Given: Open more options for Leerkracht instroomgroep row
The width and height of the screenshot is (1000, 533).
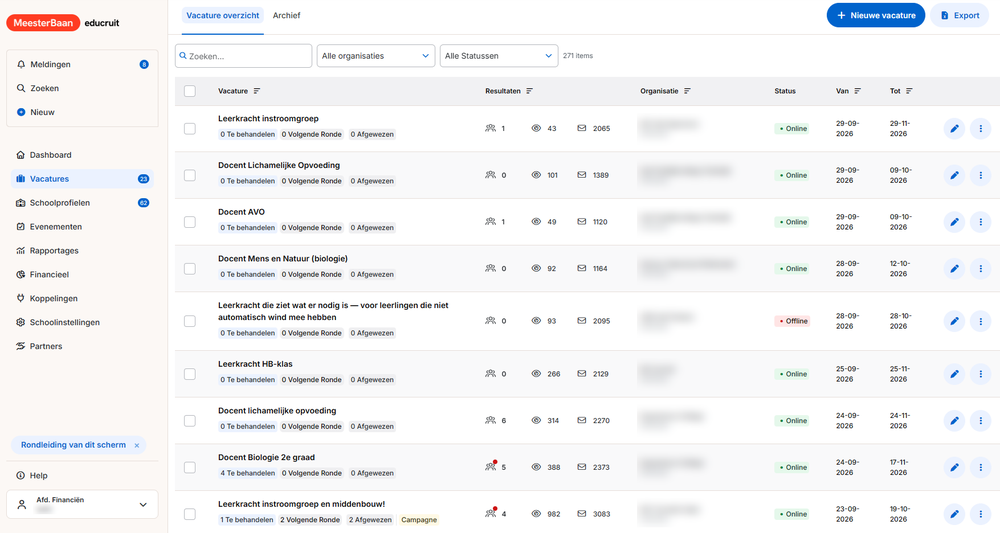Looking at the screenshot, I should pyautogui.click(x=980, y=129).
